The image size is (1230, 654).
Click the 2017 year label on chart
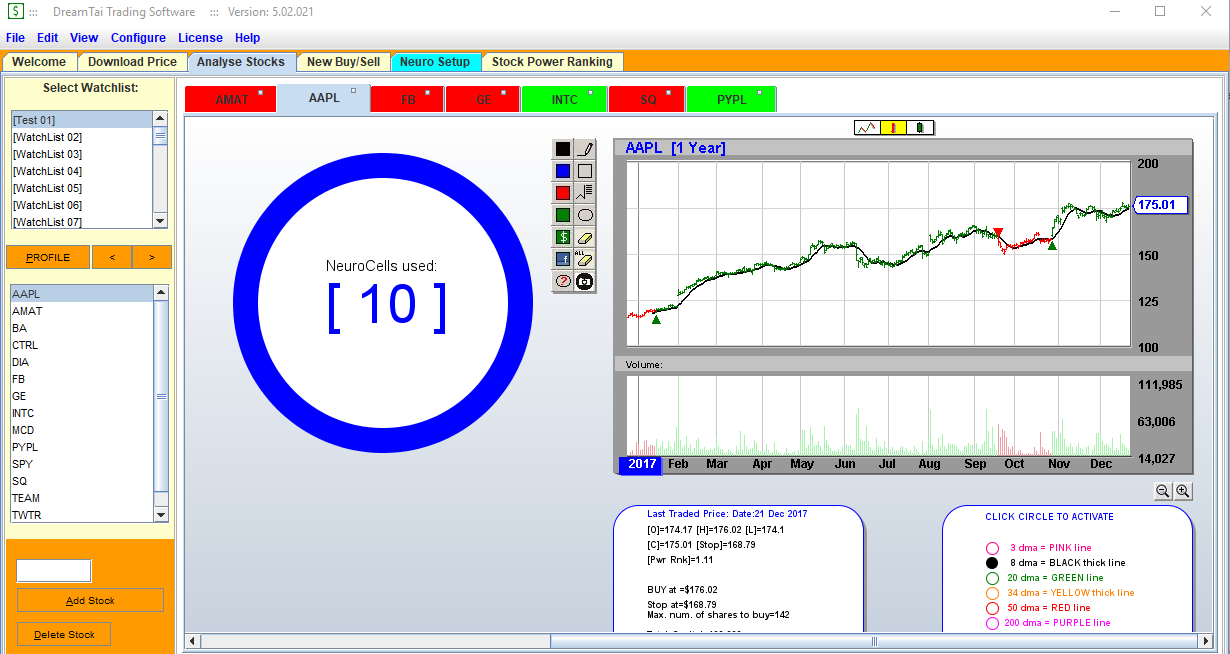point(642,464)
